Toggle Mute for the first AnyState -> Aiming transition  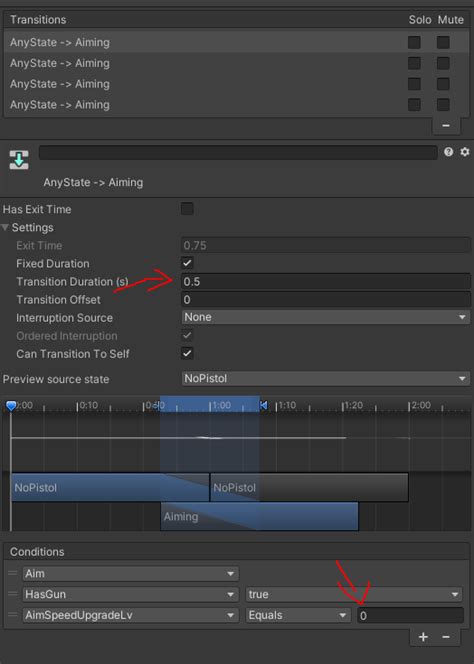[443, 42]
